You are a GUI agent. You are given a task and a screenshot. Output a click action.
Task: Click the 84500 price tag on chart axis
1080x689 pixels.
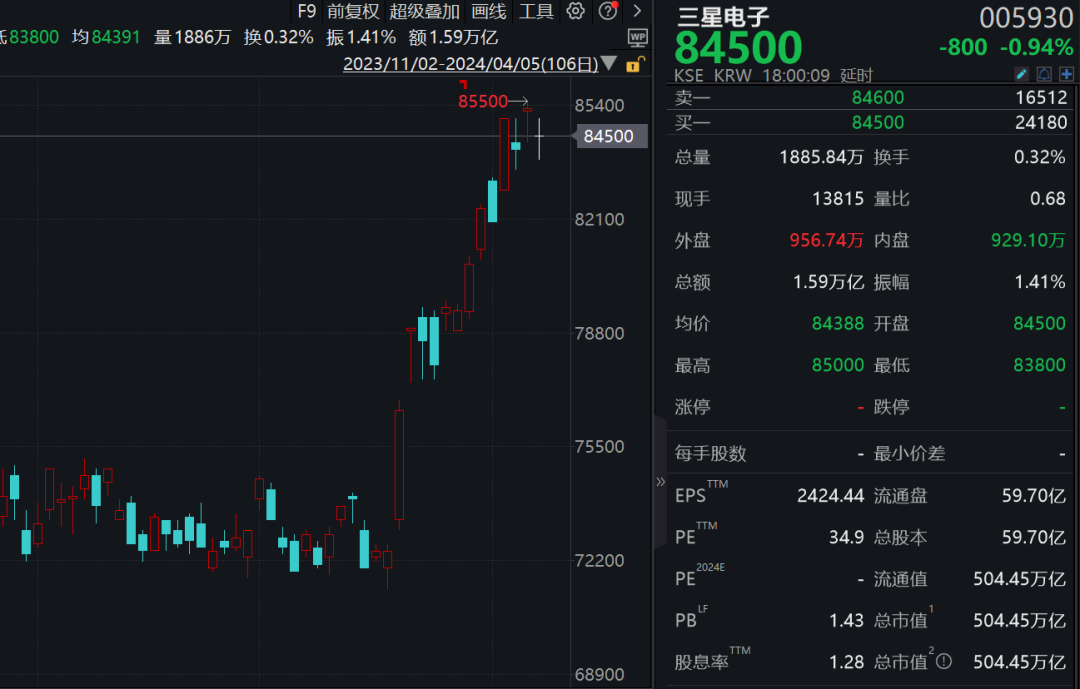[x=610, y=136]
